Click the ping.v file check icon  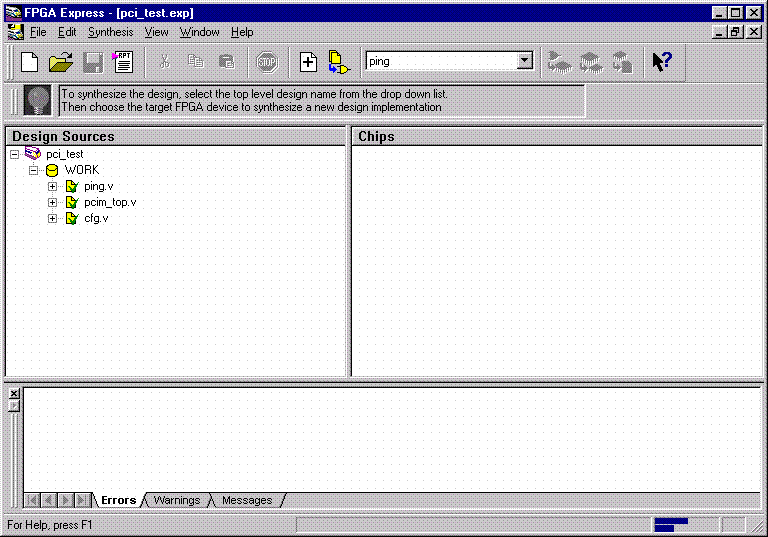(72, 186)
